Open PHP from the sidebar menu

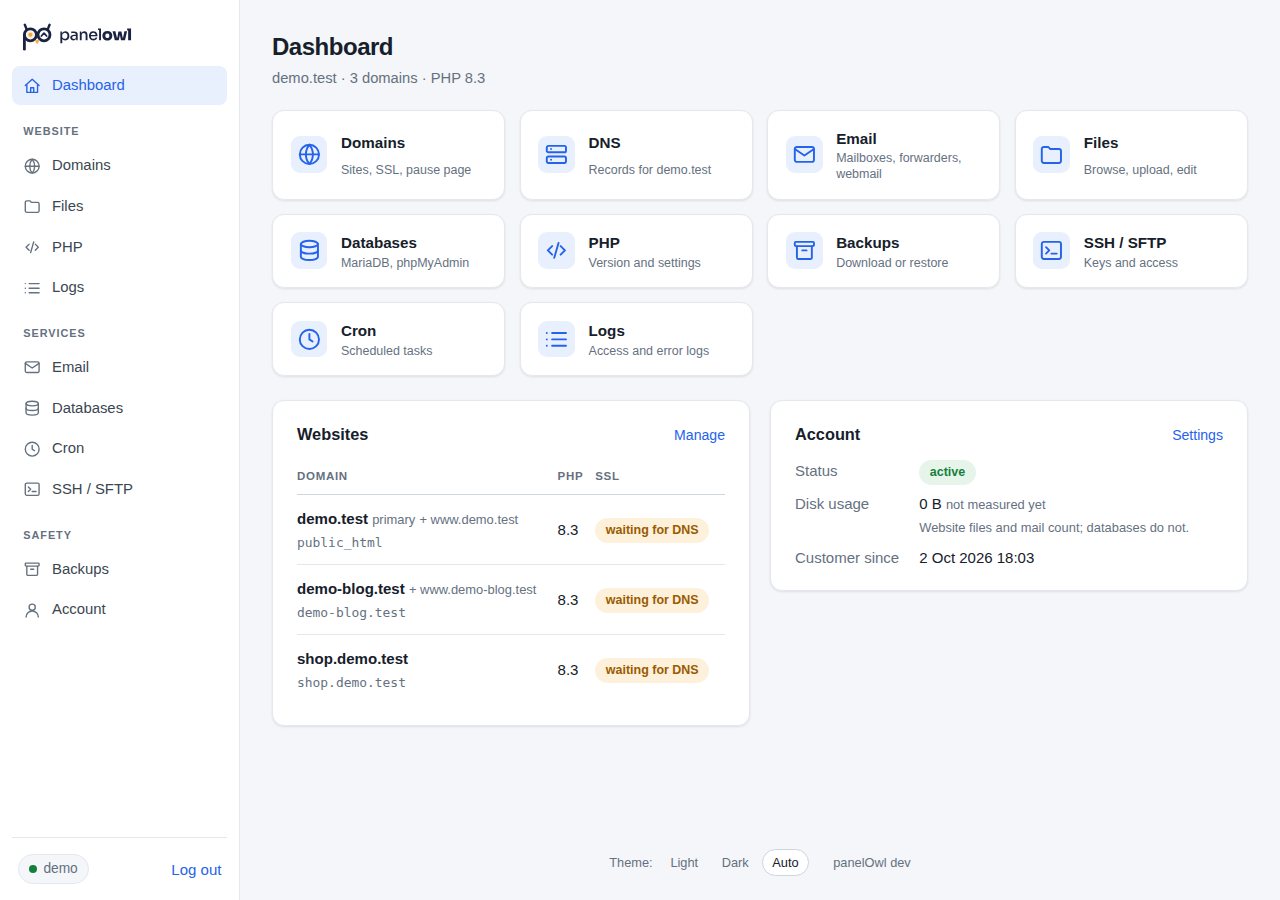[x=119, y=247]
